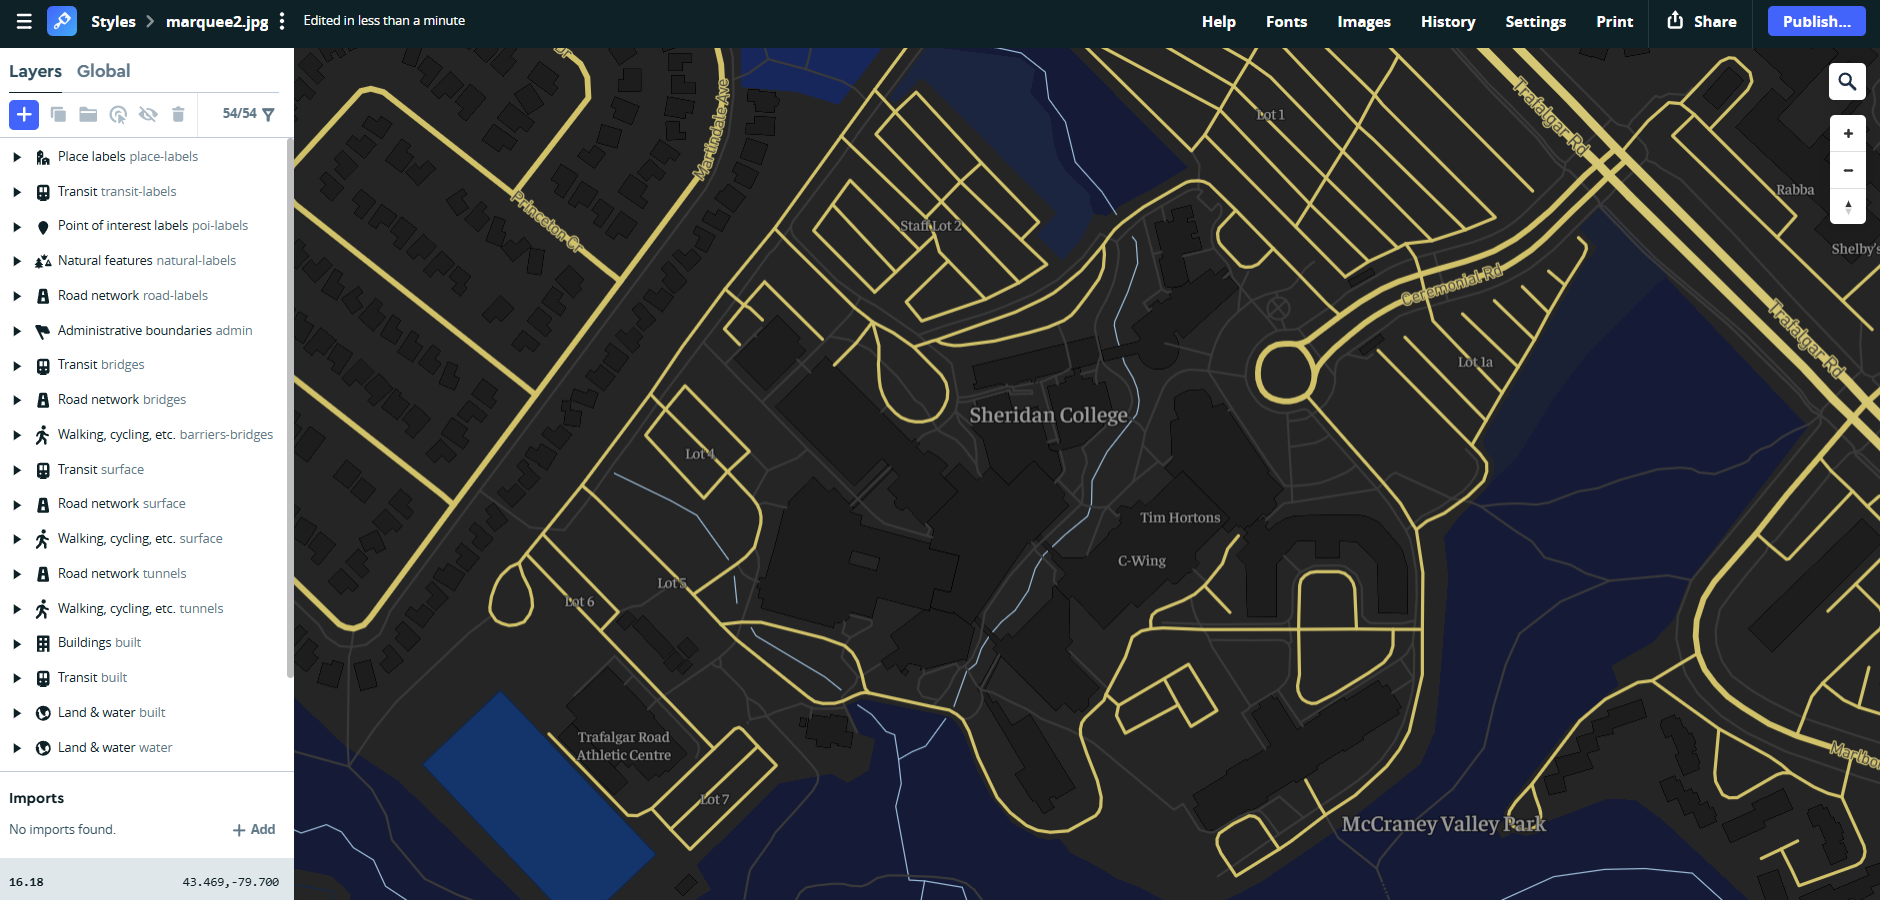Click the duplicate layer icon
1880x900 pixels.
click(58, 115)
